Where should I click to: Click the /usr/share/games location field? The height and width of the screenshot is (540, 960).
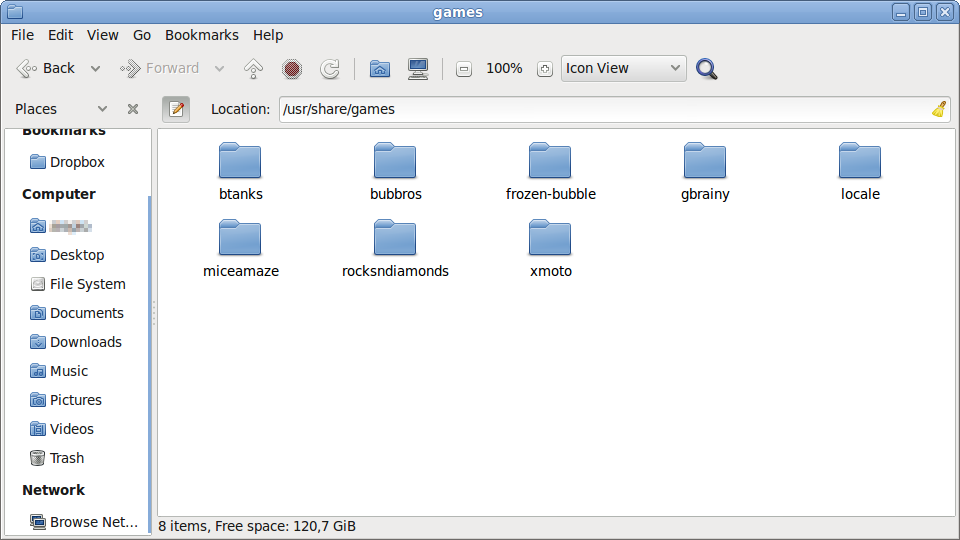[x=600, y=109]
